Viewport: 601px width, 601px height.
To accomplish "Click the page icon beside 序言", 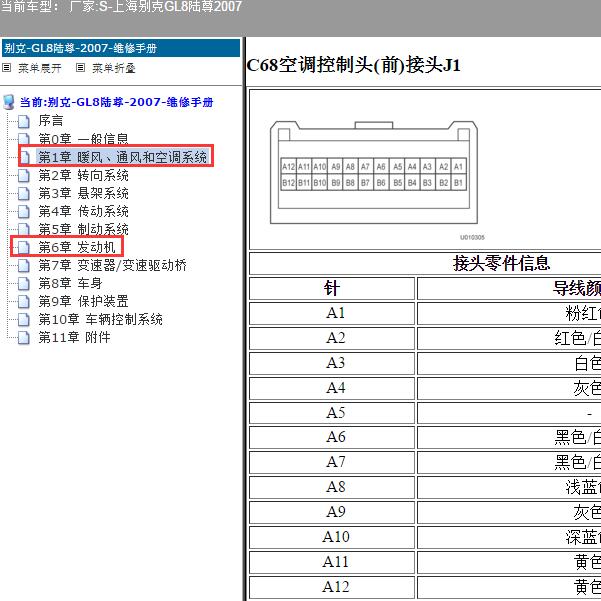I will tap(24, 121).
